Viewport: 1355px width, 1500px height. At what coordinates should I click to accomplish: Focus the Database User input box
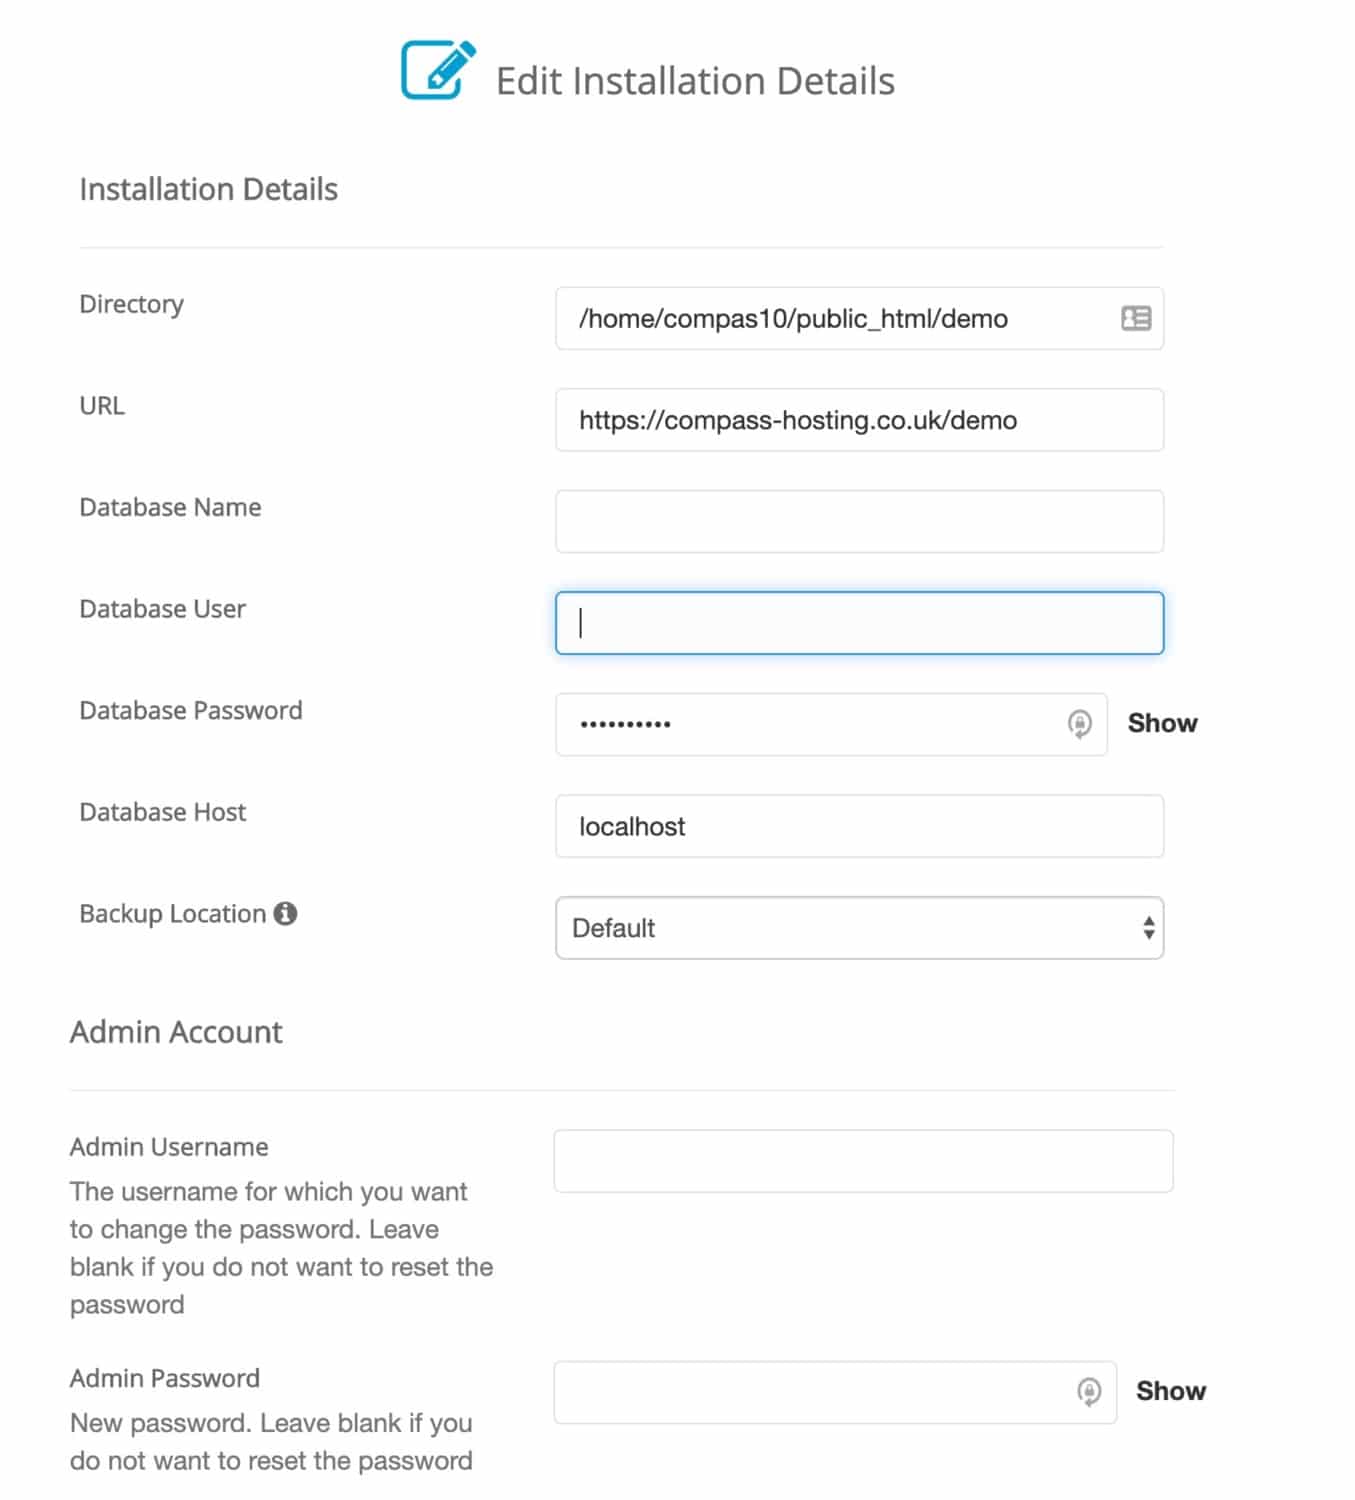858,622
